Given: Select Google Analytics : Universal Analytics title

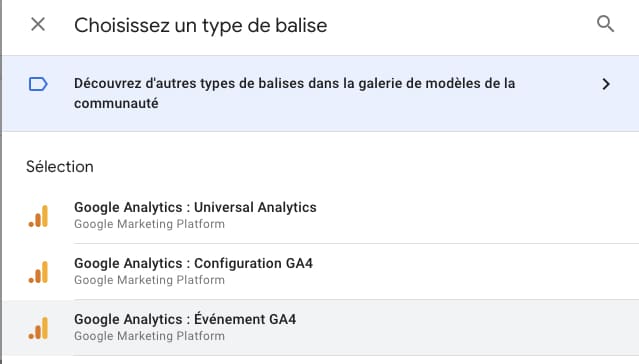Looking at the screenshot, I should 195,207.
